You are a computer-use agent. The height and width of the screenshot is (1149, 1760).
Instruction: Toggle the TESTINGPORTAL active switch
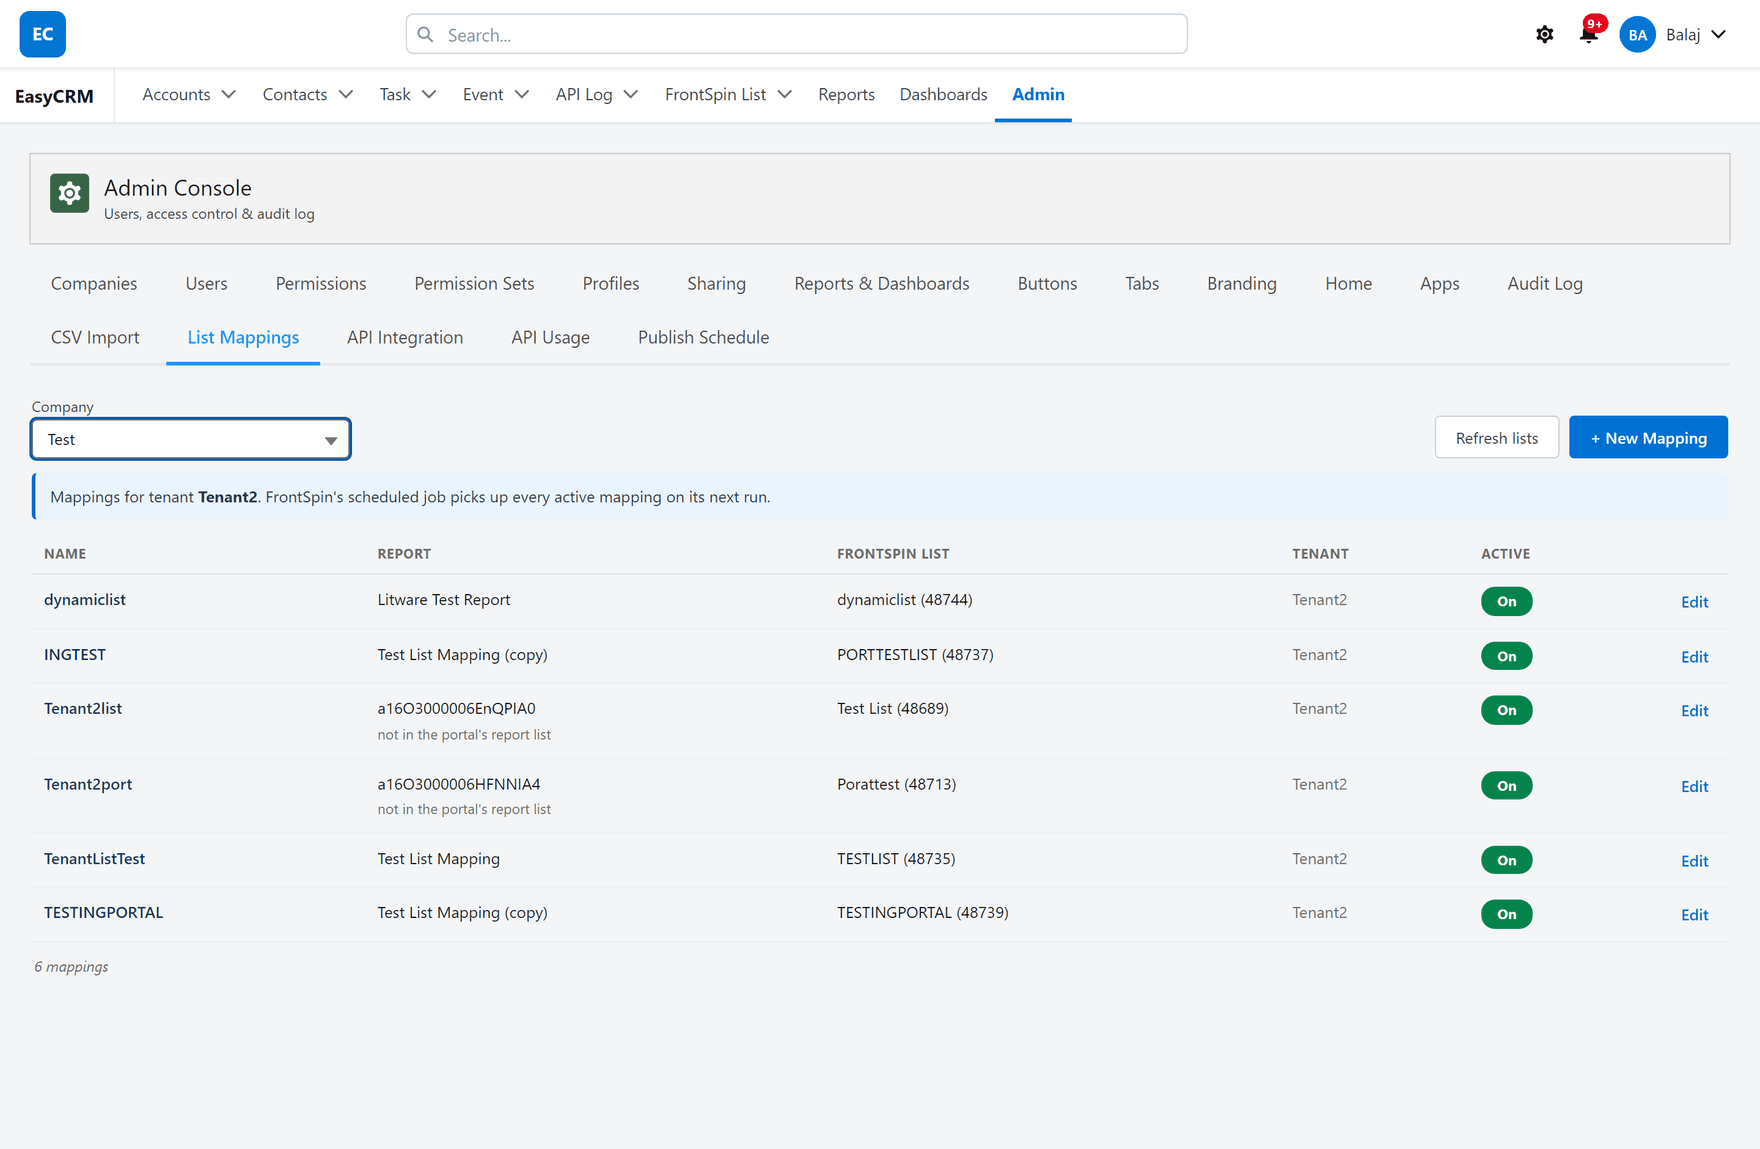tap(1506, 914)
